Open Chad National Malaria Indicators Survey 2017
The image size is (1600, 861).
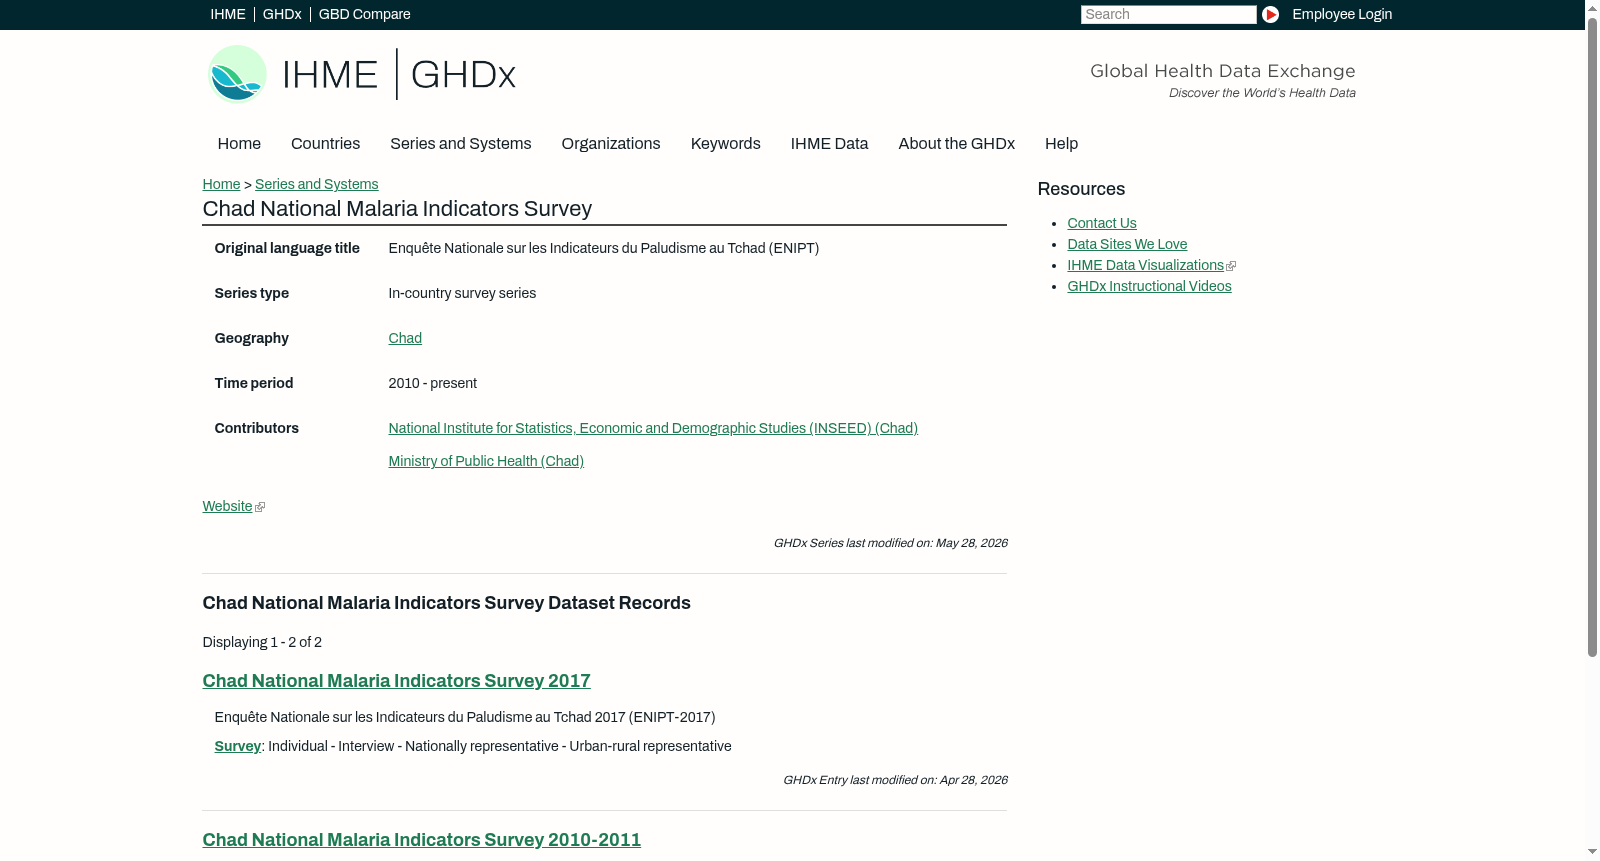coord(396,681)
